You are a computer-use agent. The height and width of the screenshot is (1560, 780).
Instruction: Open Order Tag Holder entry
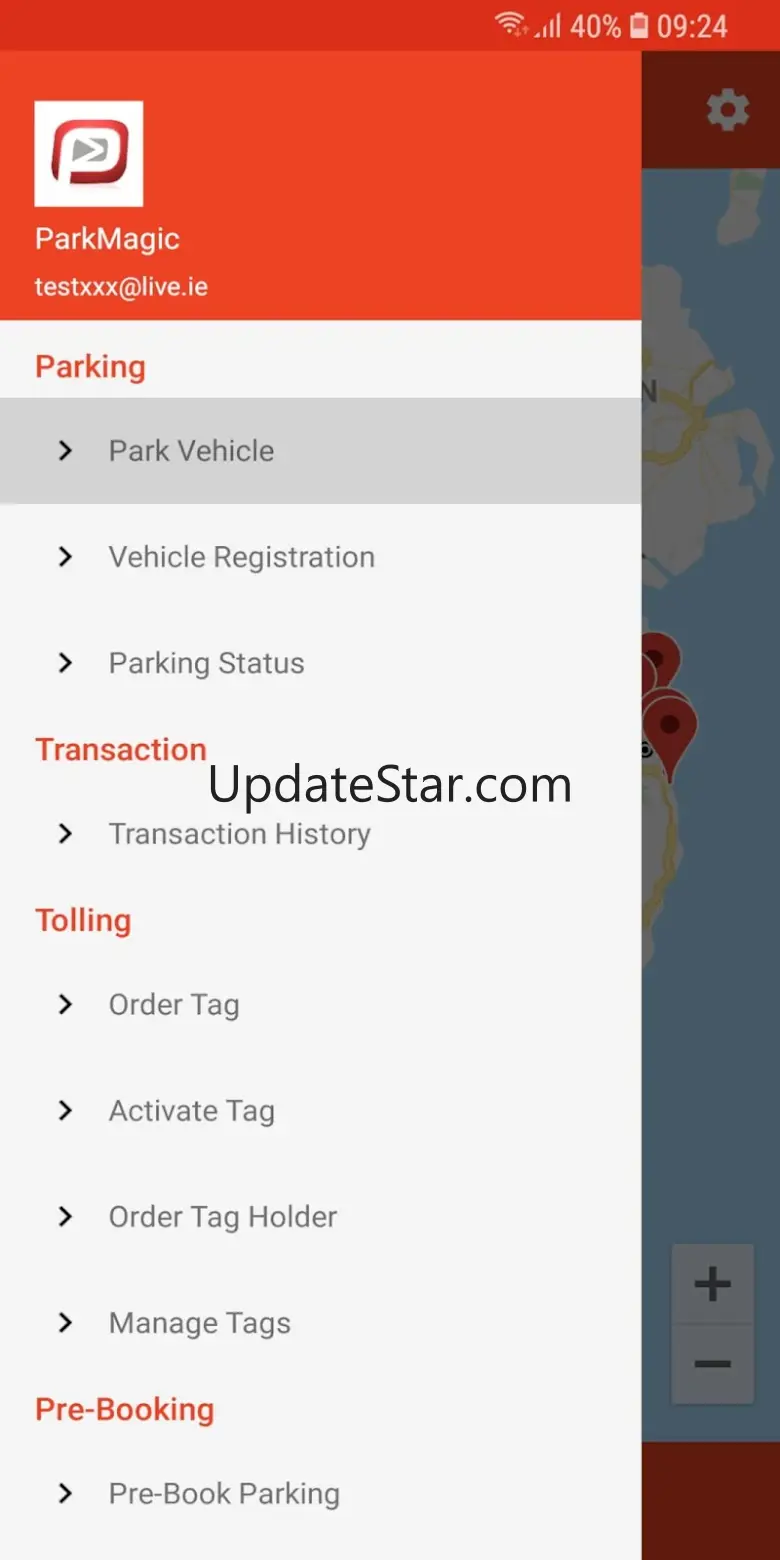(320, 1216)
